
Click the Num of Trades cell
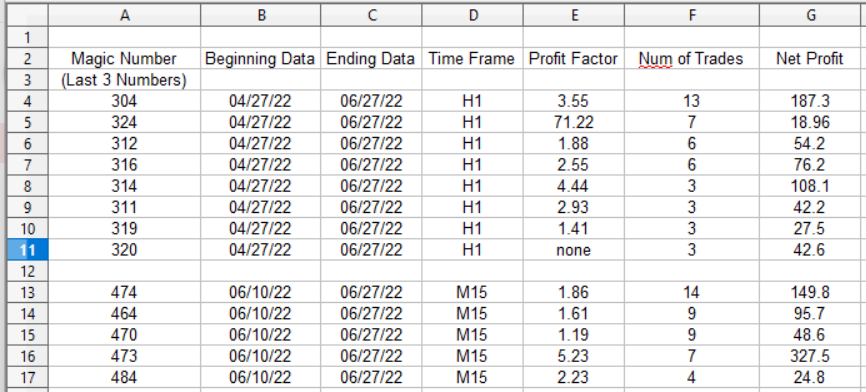(692, 59)
